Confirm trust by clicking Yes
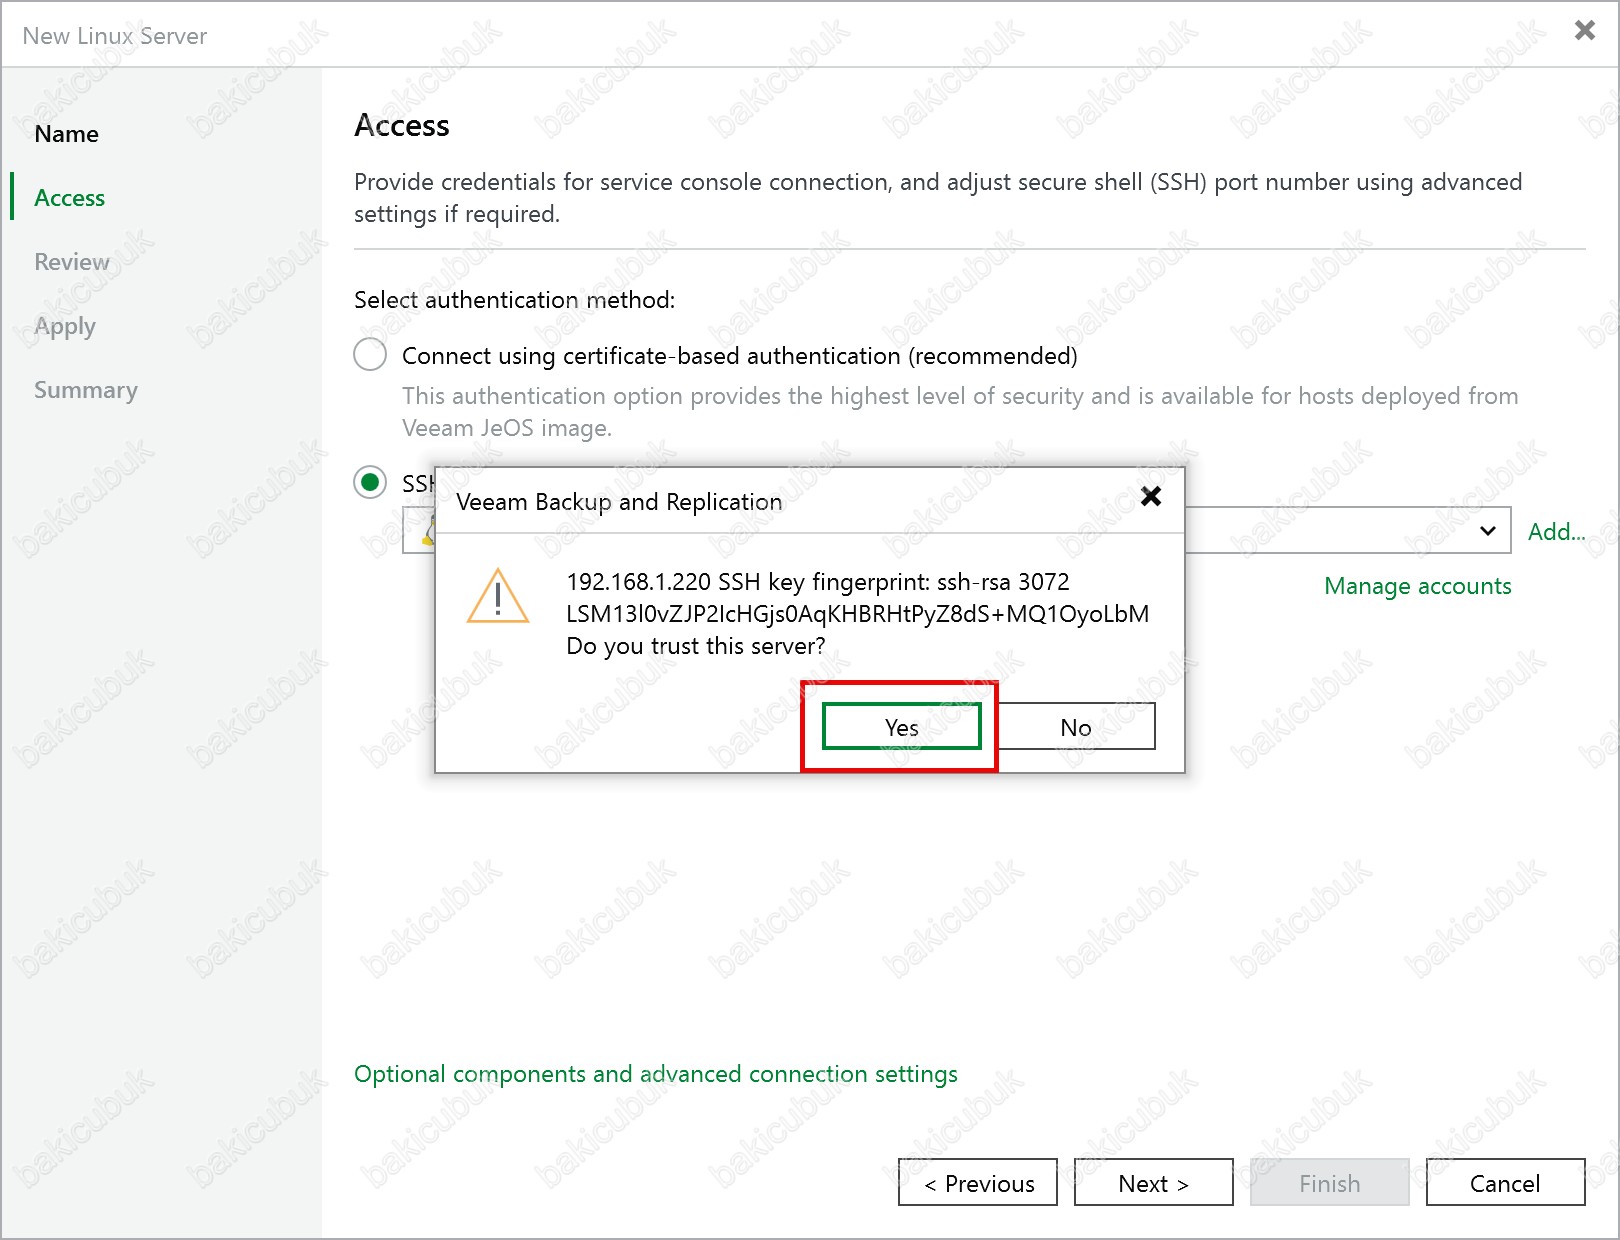 [x=901, y=727]
